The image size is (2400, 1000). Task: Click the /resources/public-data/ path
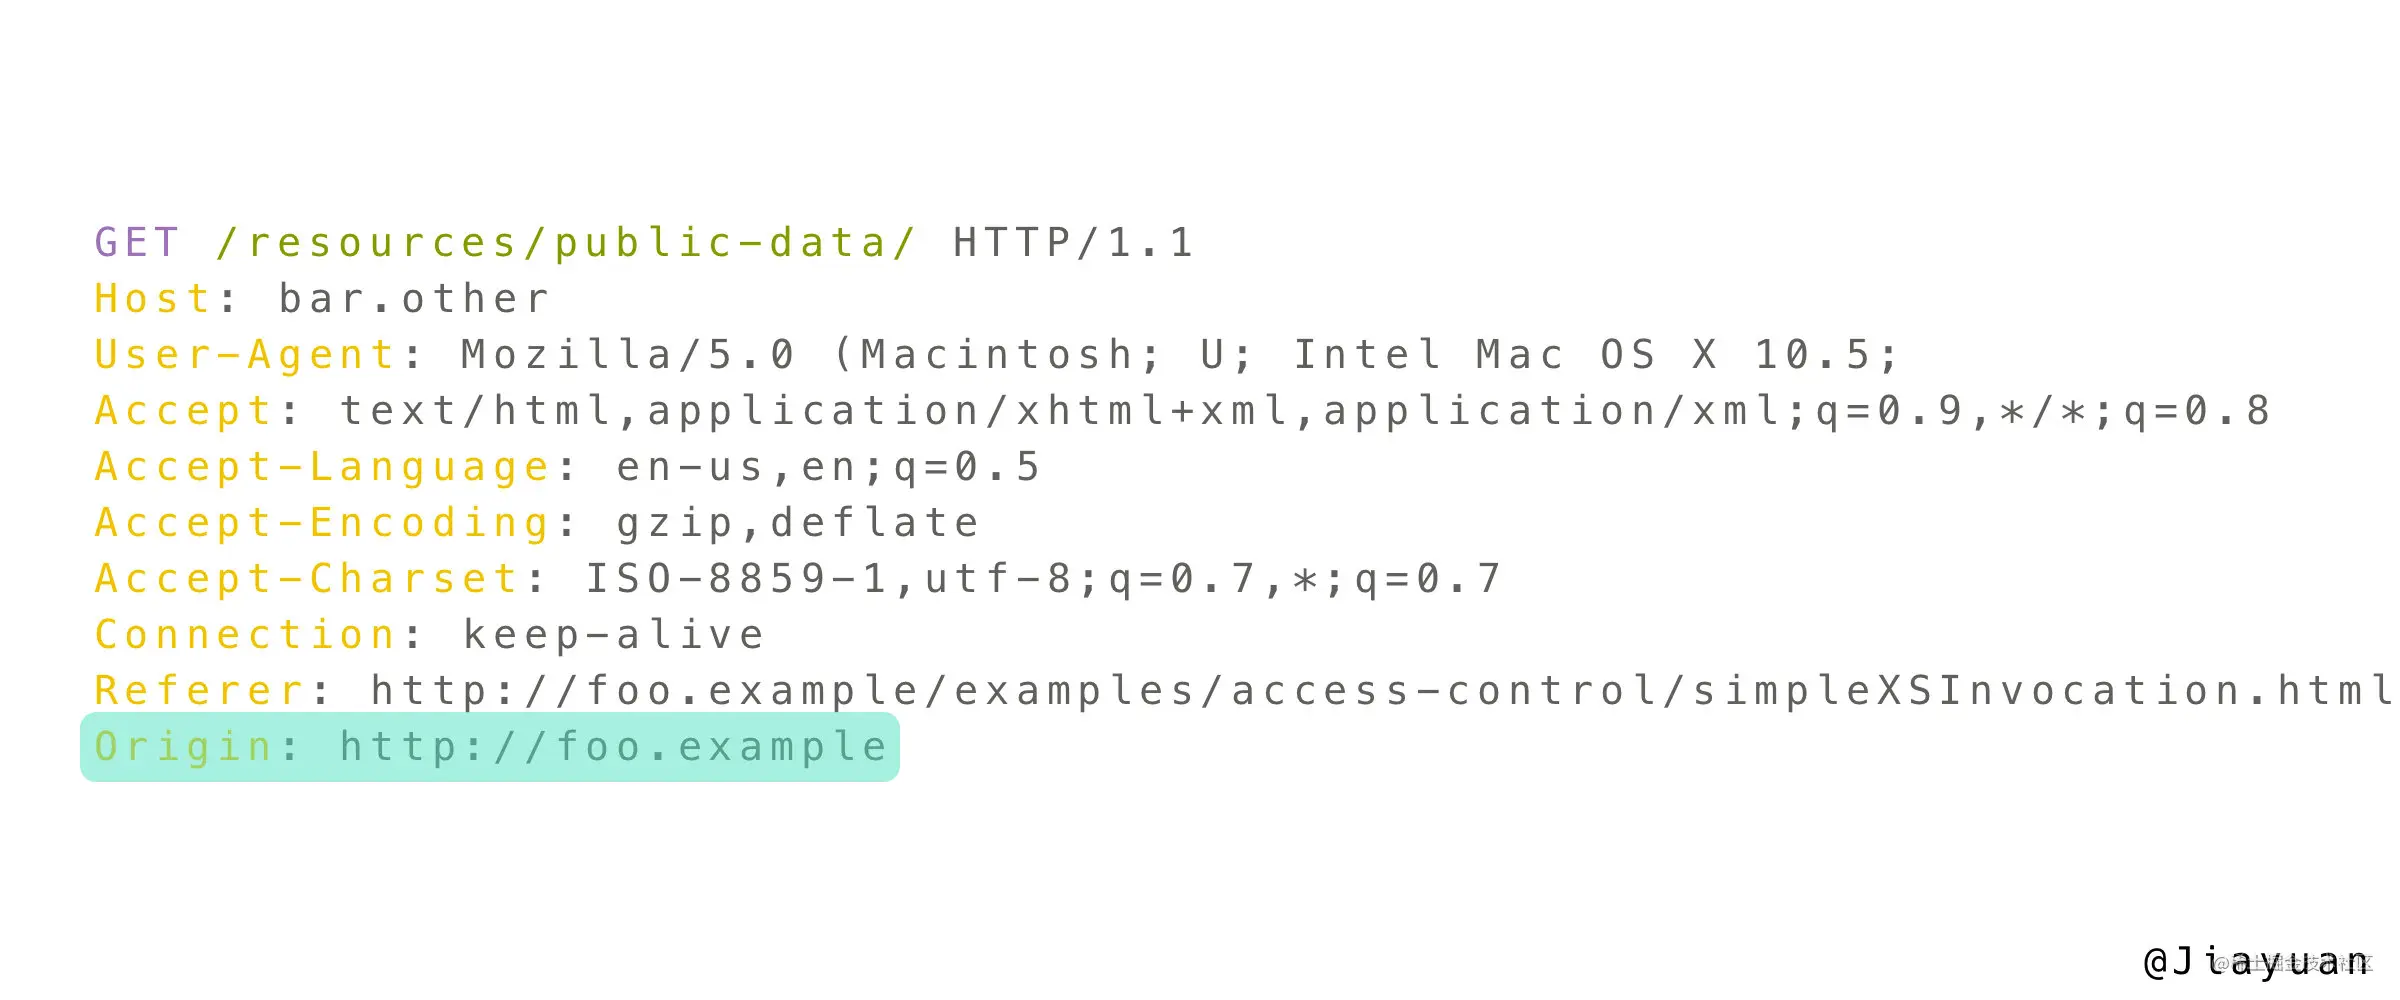click(566, 243)
